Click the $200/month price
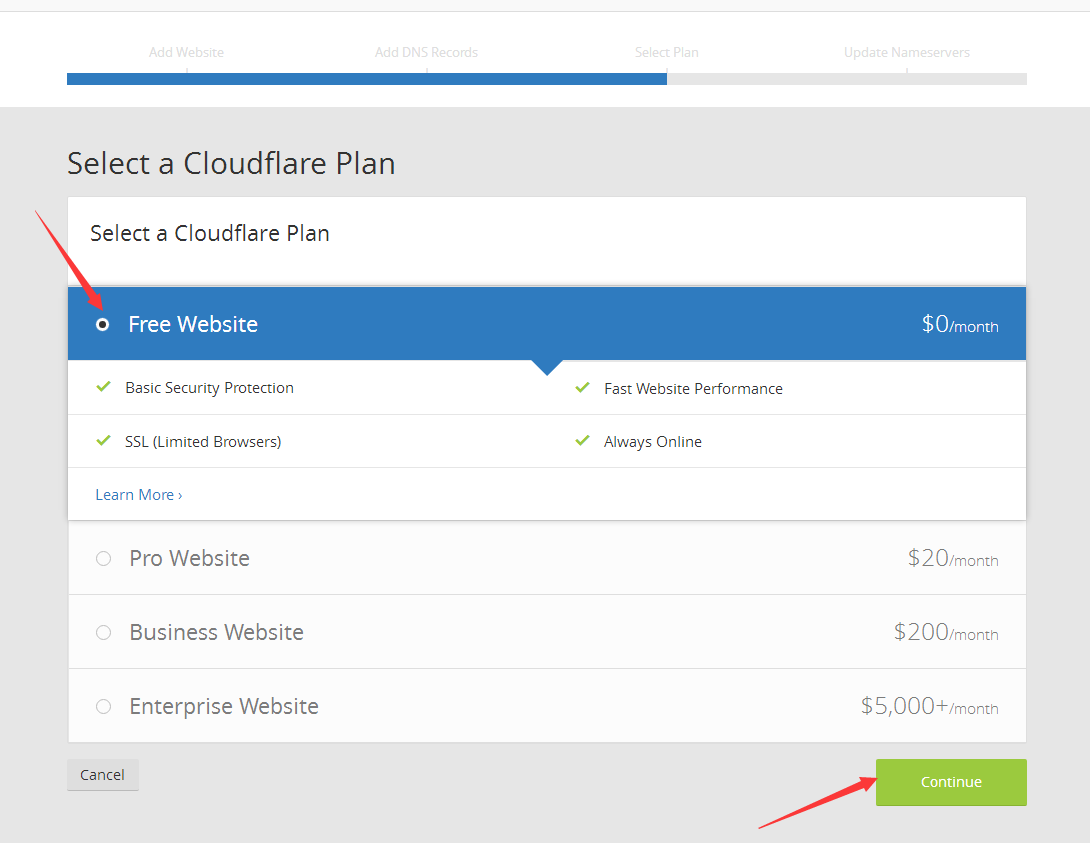 pos(946,632)
